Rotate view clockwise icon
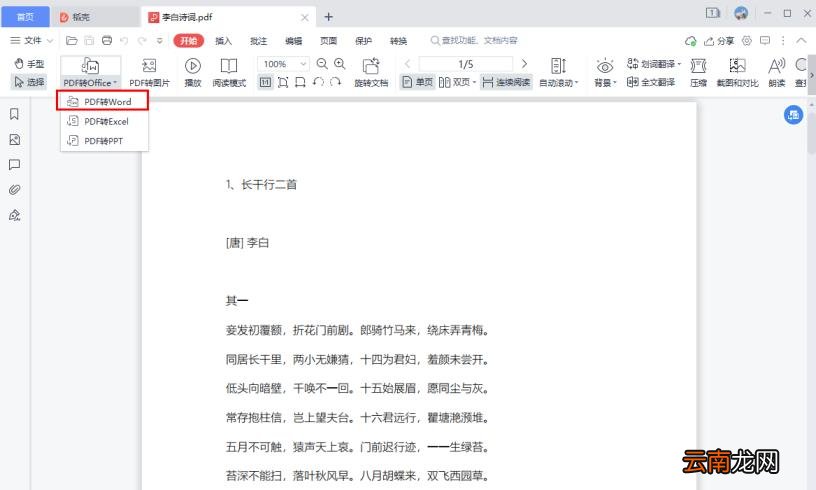Viewport: 816px width, 490px height. [336, 82]
